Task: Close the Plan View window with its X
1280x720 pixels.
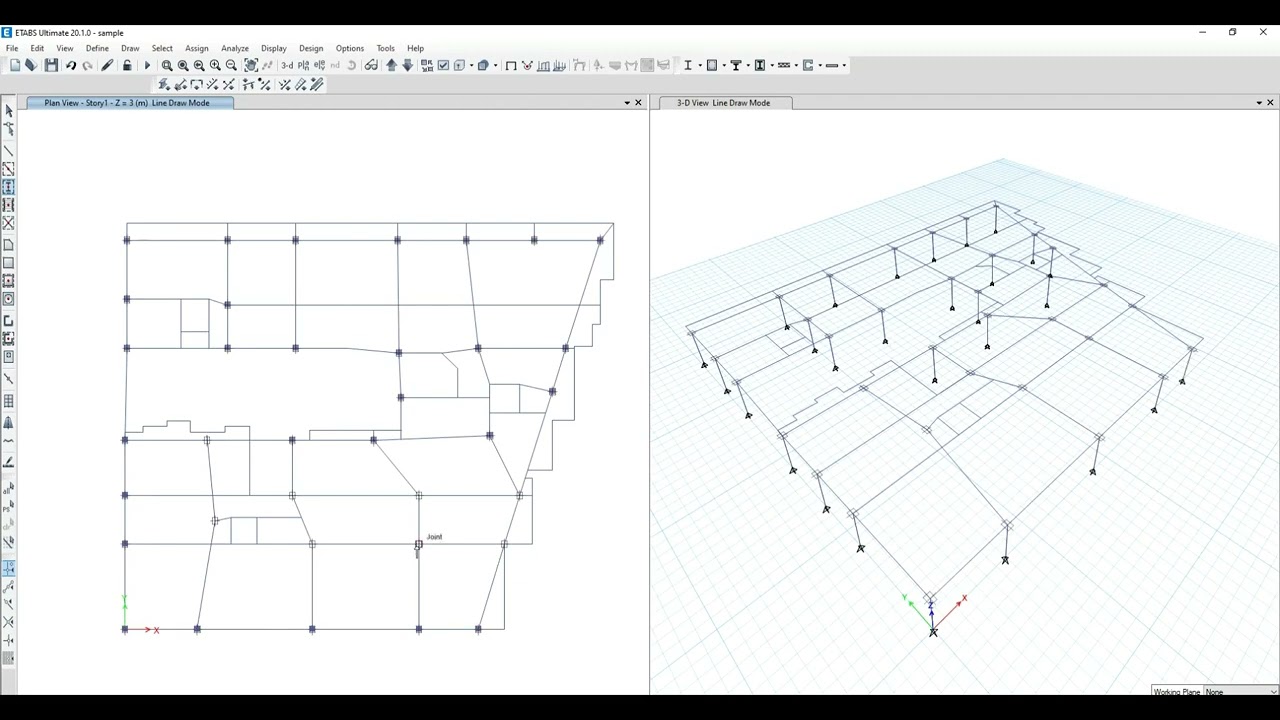Action: click(x=639, y=103)
